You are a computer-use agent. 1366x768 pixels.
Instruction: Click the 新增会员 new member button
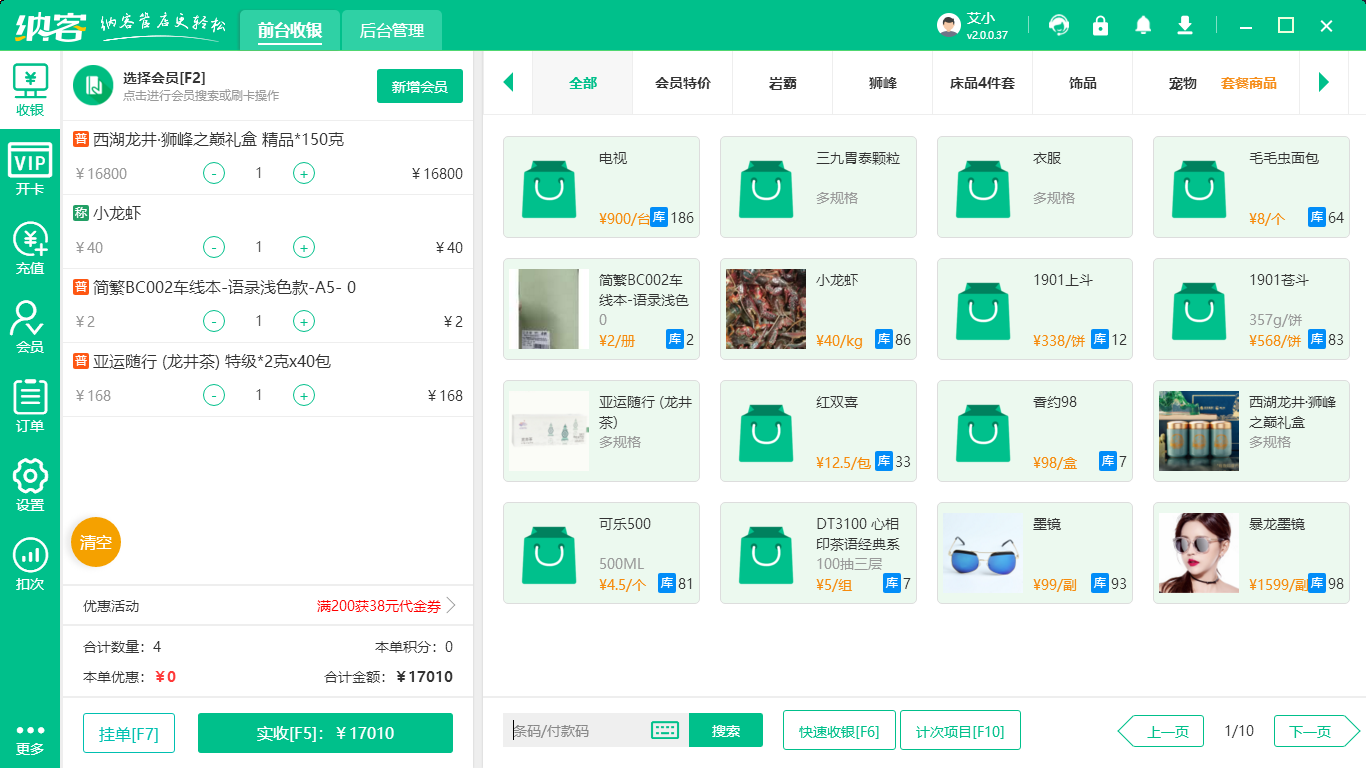tap(419, 87)
